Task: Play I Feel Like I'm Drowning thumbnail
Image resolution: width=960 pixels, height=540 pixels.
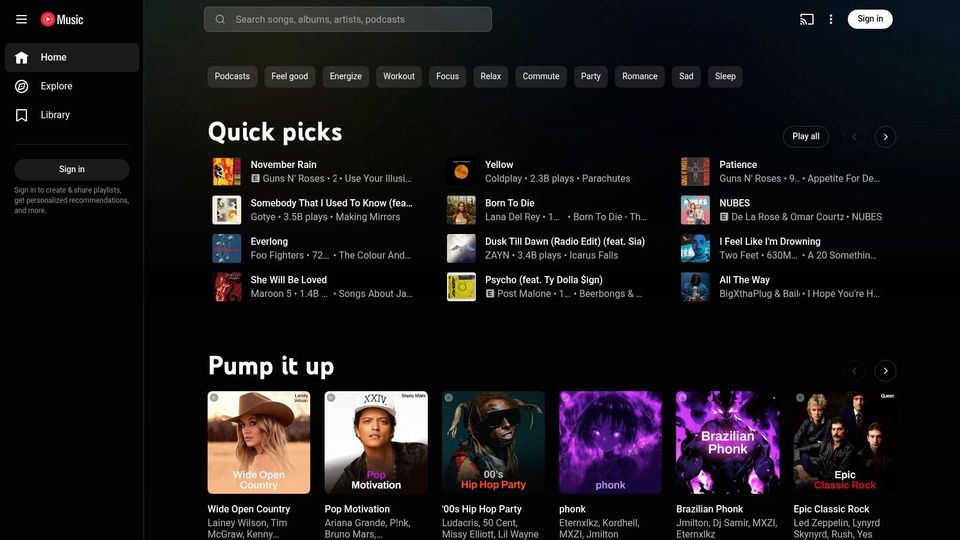Action: point(696,249)
